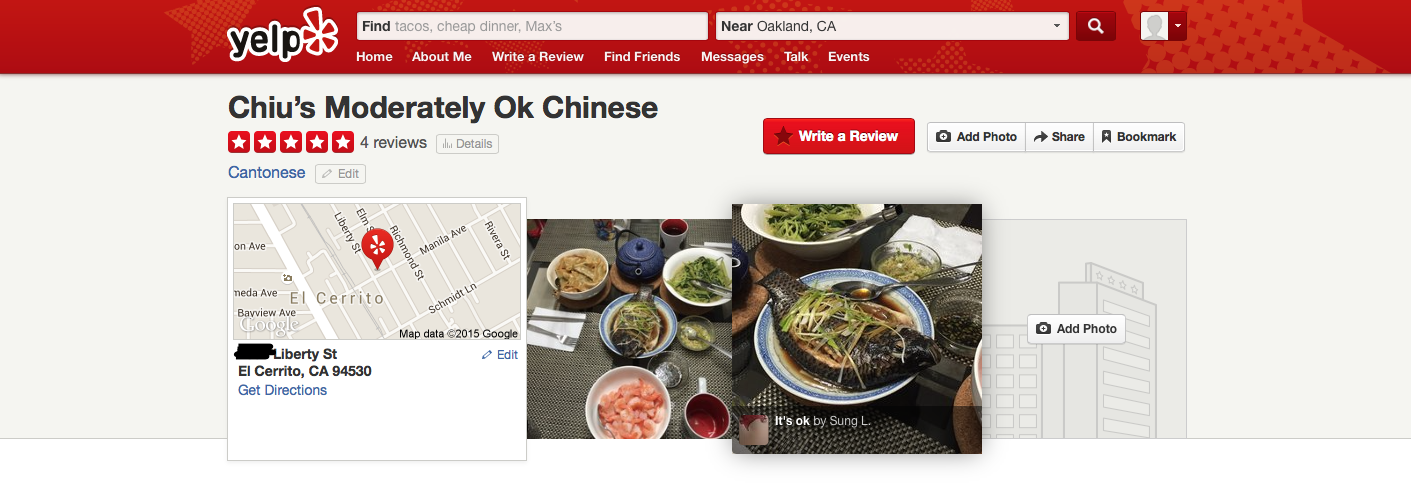Image resolution: width=1411 pixels, height=484 pixels.
Task: Click the five-star rating icons
Action: pos(291,142)
